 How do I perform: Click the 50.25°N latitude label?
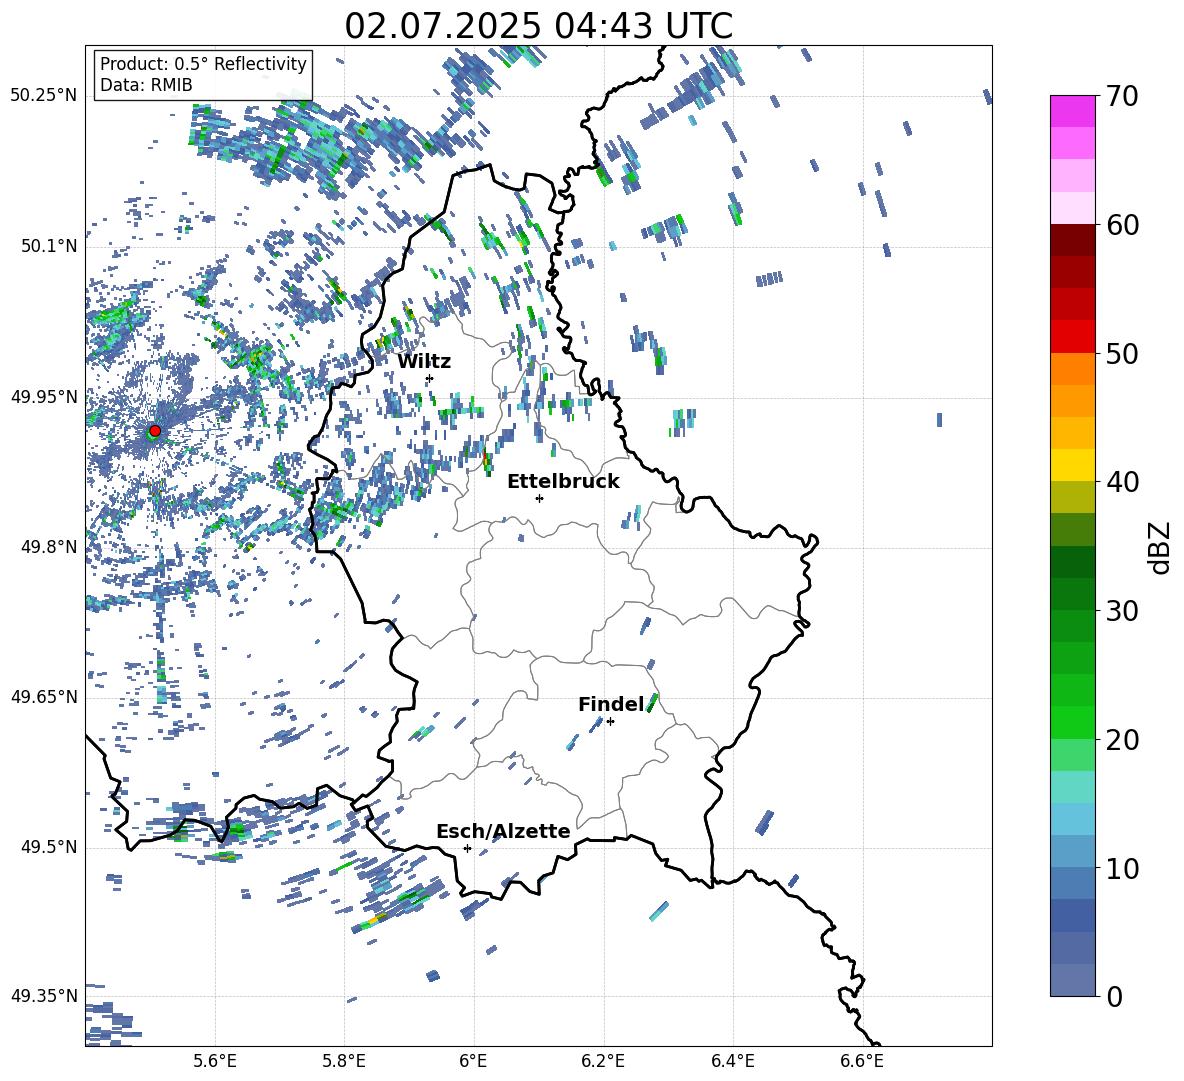click(x=44, y=95)
